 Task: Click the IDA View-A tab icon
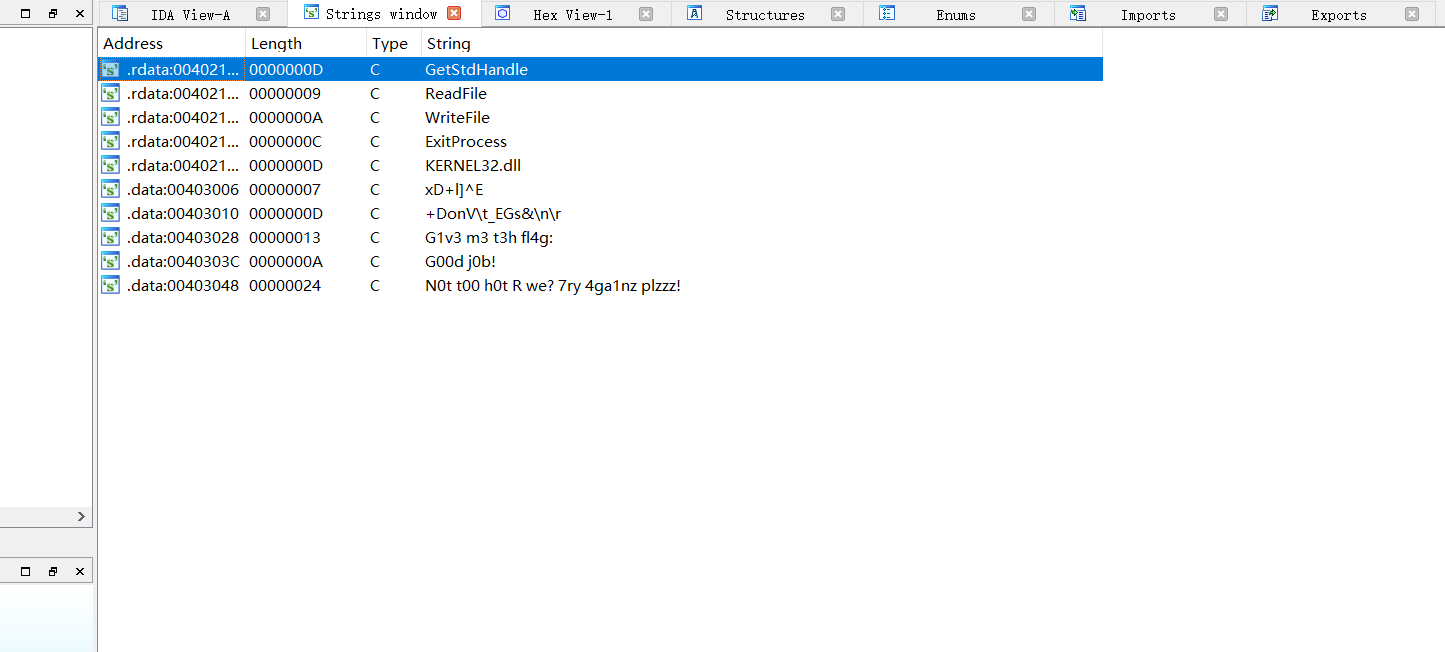(x=120, y=14)
